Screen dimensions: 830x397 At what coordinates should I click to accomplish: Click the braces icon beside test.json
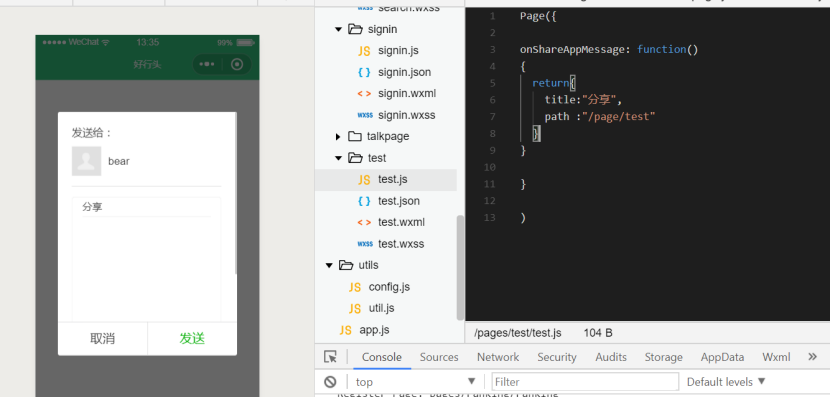click(x=364, y=201)
